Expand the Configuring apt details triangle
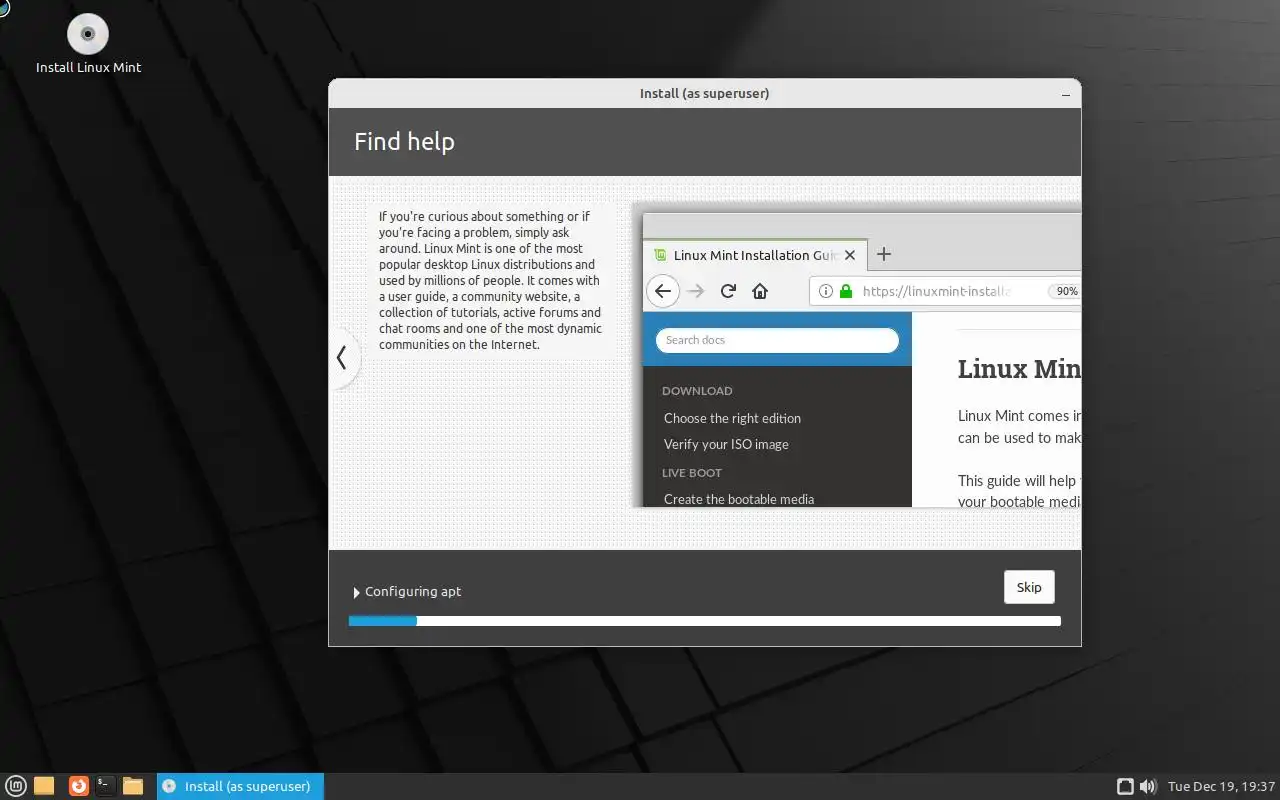 coord(356,592)
